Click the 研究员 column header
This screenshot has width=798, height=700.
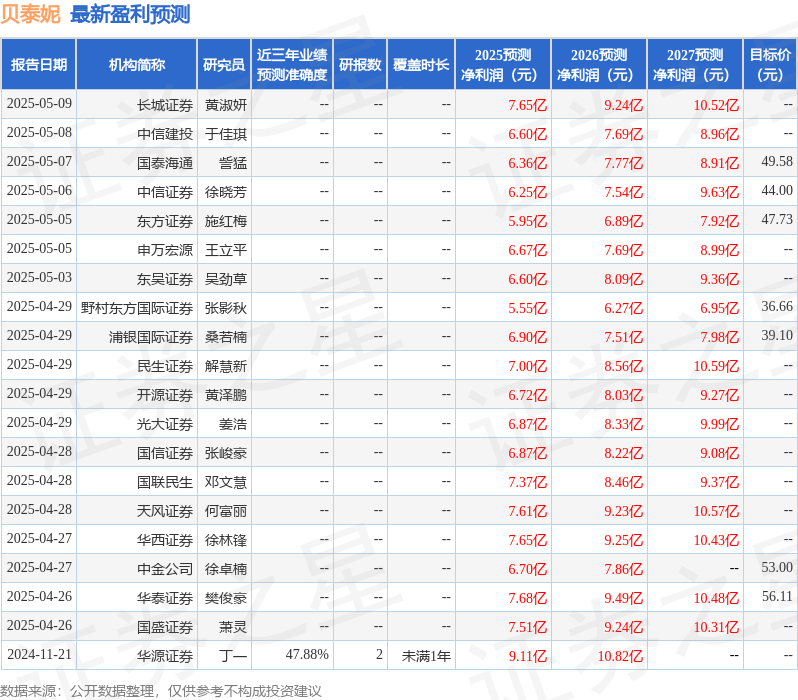[224, 65]
